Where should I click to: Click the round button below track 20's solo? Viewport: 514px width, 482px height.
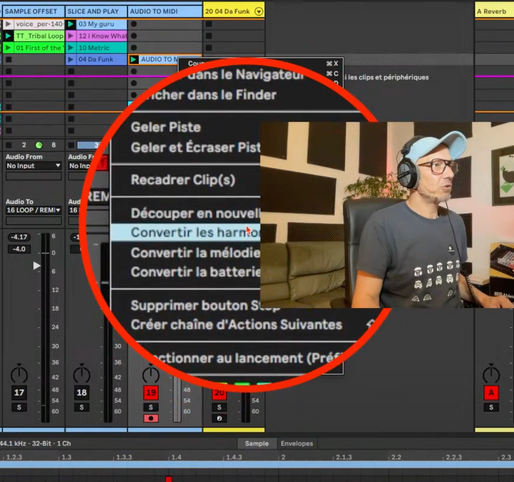(x=219, y=418)
